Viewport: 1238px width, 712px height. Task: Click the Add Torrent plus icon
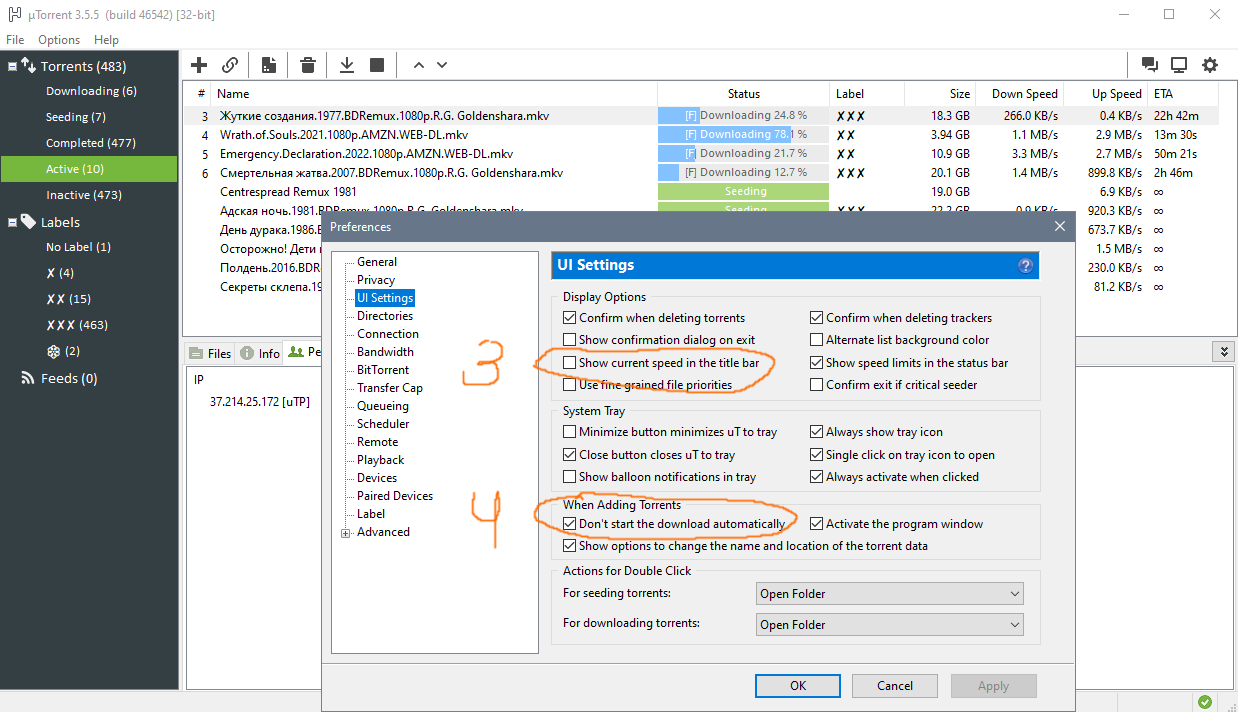click(x=199, y=65)
